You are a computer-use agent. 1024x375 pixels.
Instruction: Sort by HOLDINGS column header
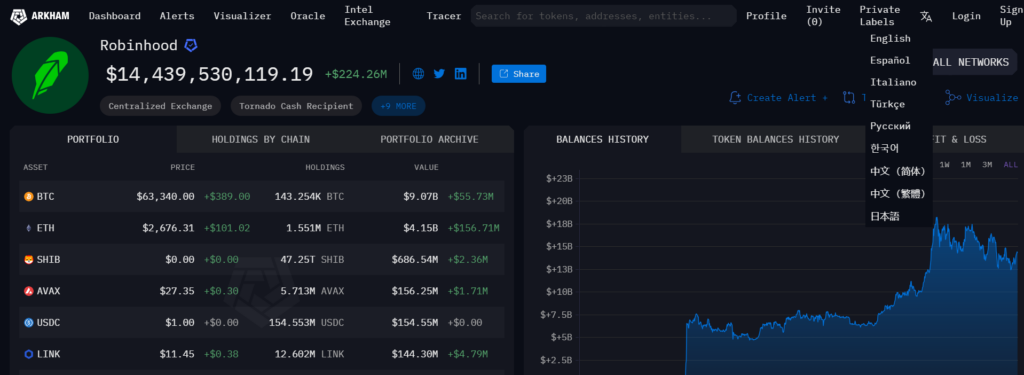click(325, 167)
